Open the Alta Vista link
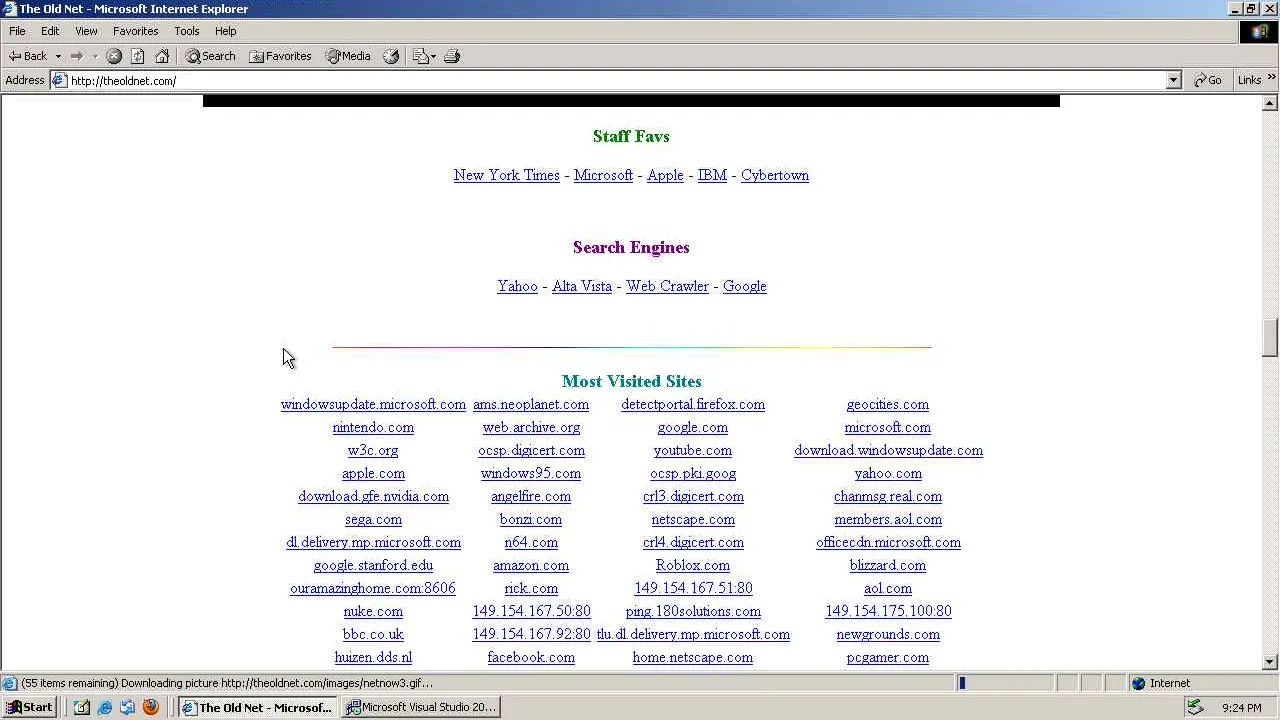Screen dimensions: 1280x720 582,286
